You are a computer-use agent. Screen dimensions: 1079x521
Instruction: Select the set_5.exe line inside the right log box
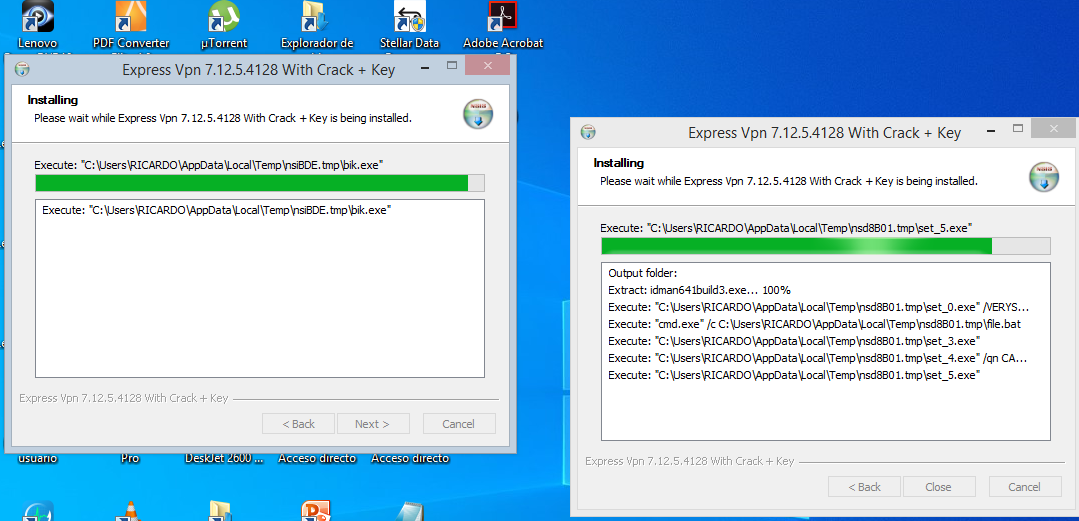[794, 375]
